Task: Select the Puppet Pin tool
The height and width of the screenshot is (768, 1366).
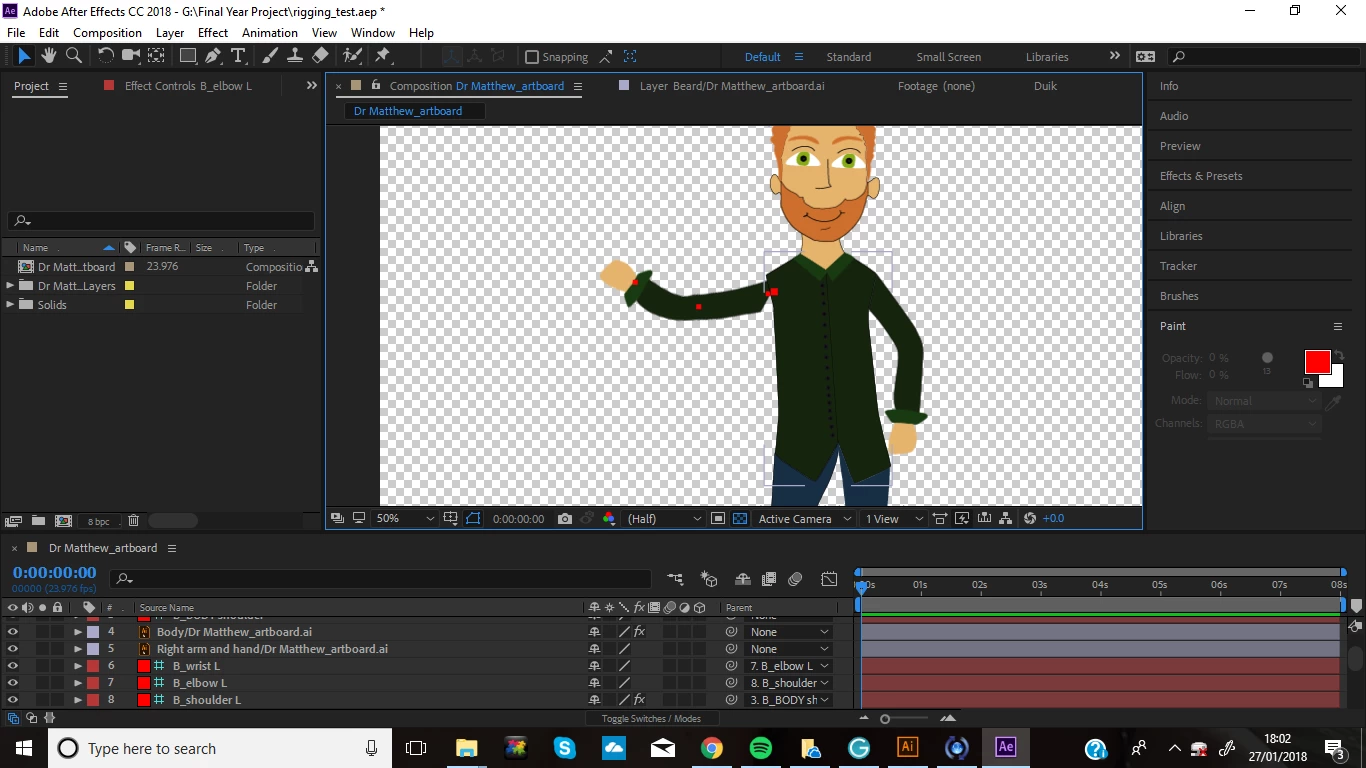Action: pos(382,56)
